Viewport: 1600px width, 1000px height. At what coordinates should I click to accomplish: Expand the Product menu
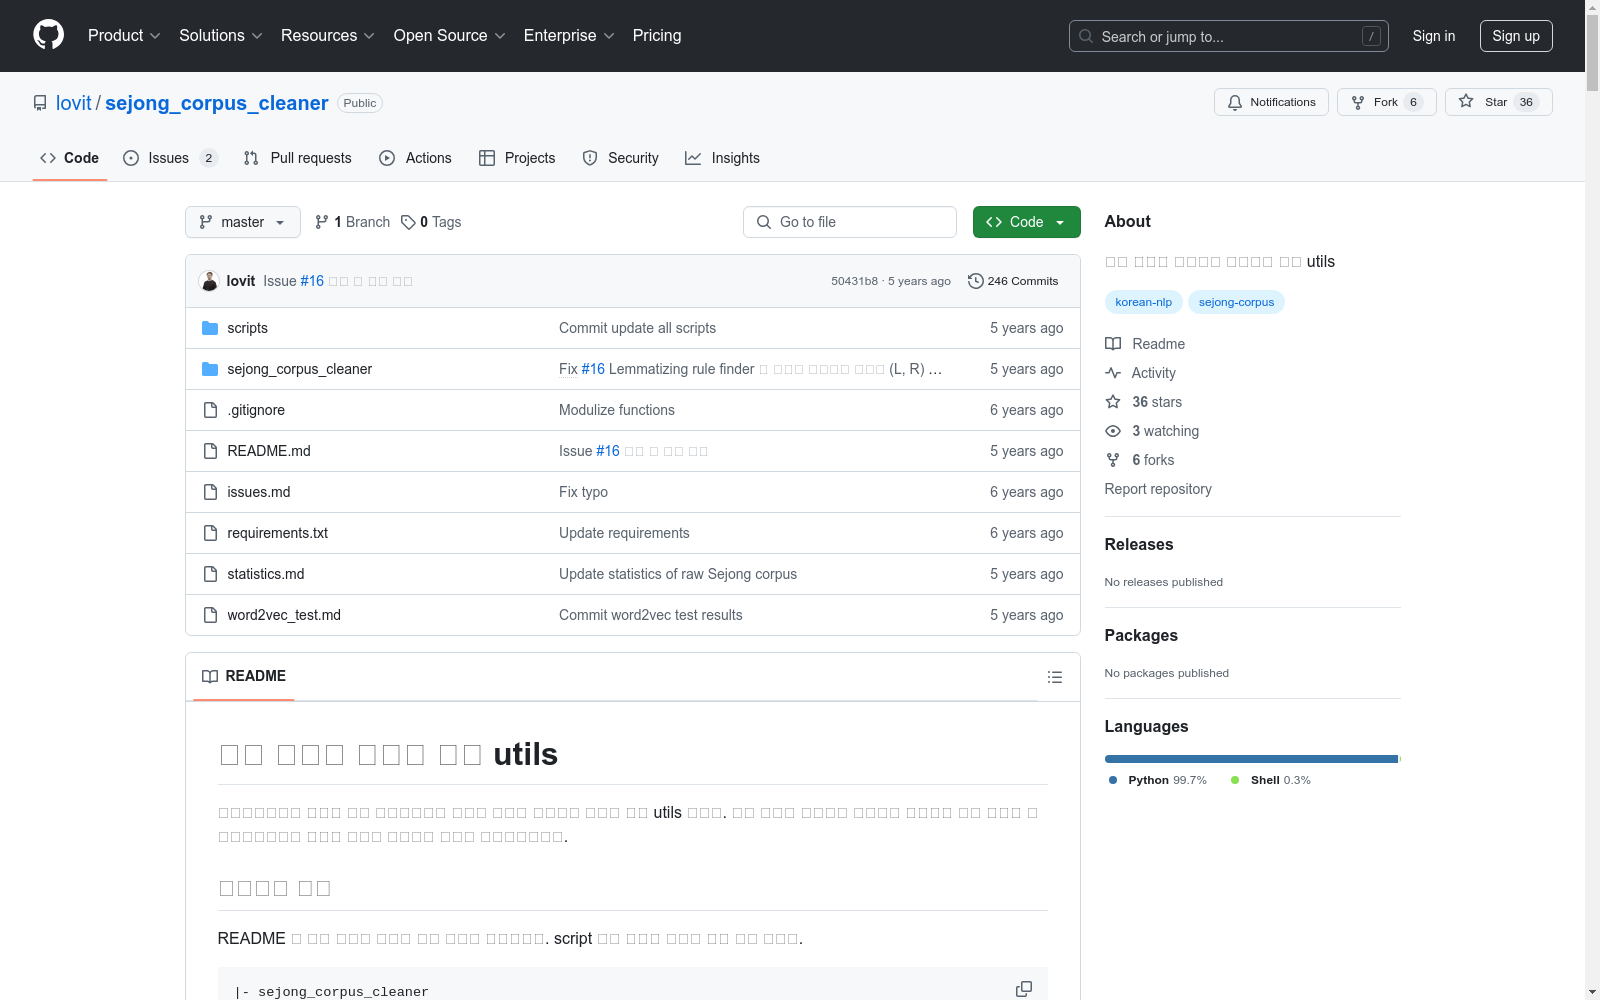point(124,35)
